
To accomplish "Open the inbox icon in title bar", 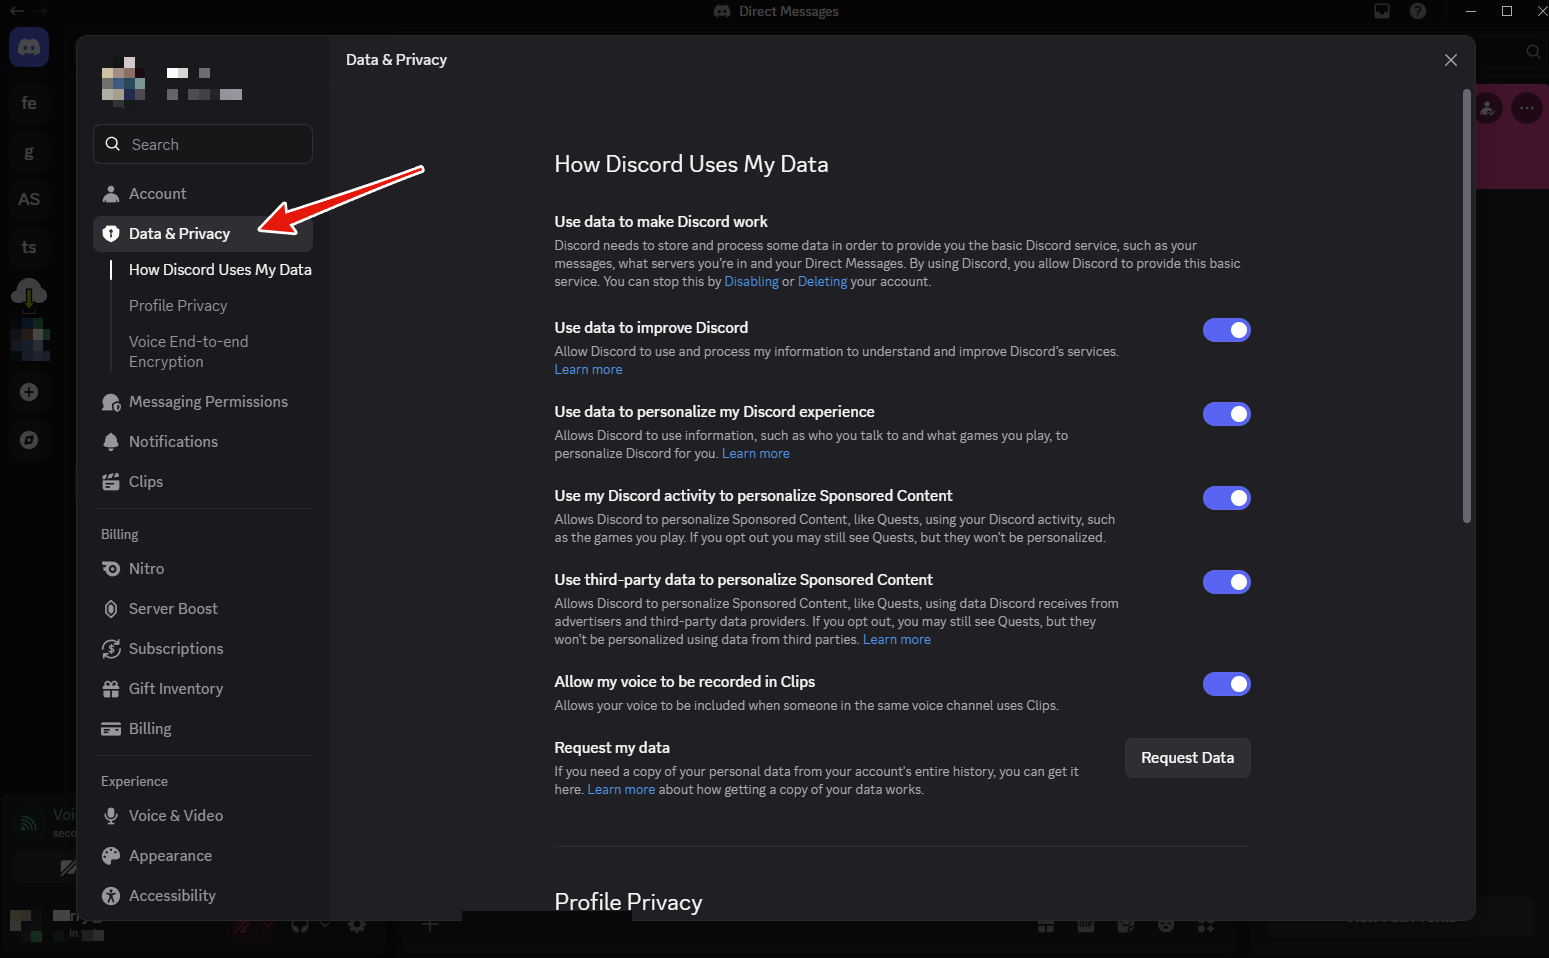I will [1382, 11].
